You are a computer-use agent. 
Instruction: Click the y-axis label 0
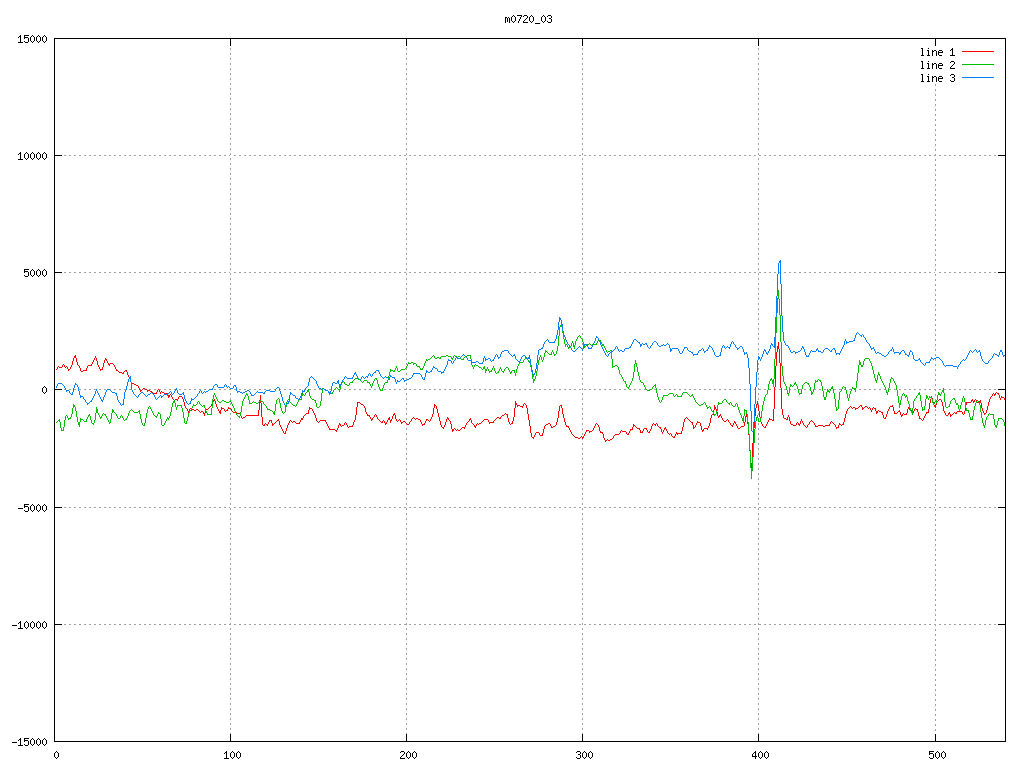click(45, 391)
